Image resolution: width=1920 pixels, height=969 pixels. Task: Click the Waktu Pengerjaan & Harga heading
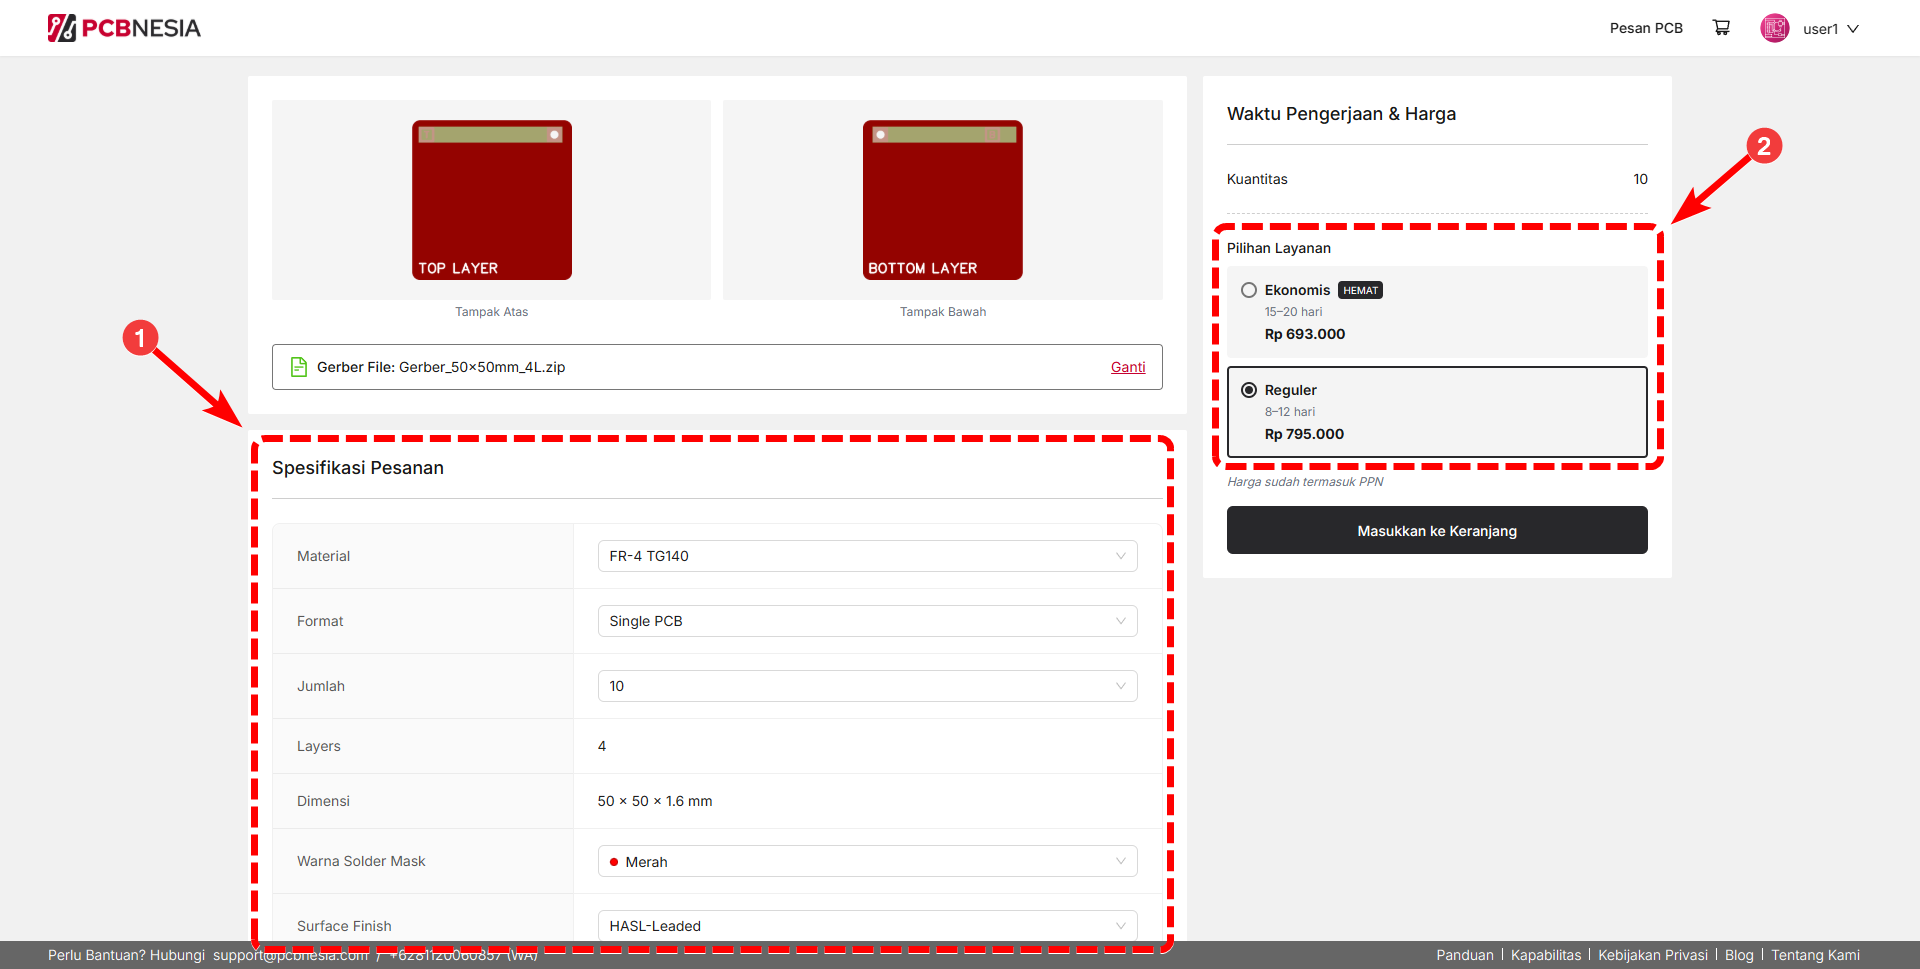coord(1341,114)
